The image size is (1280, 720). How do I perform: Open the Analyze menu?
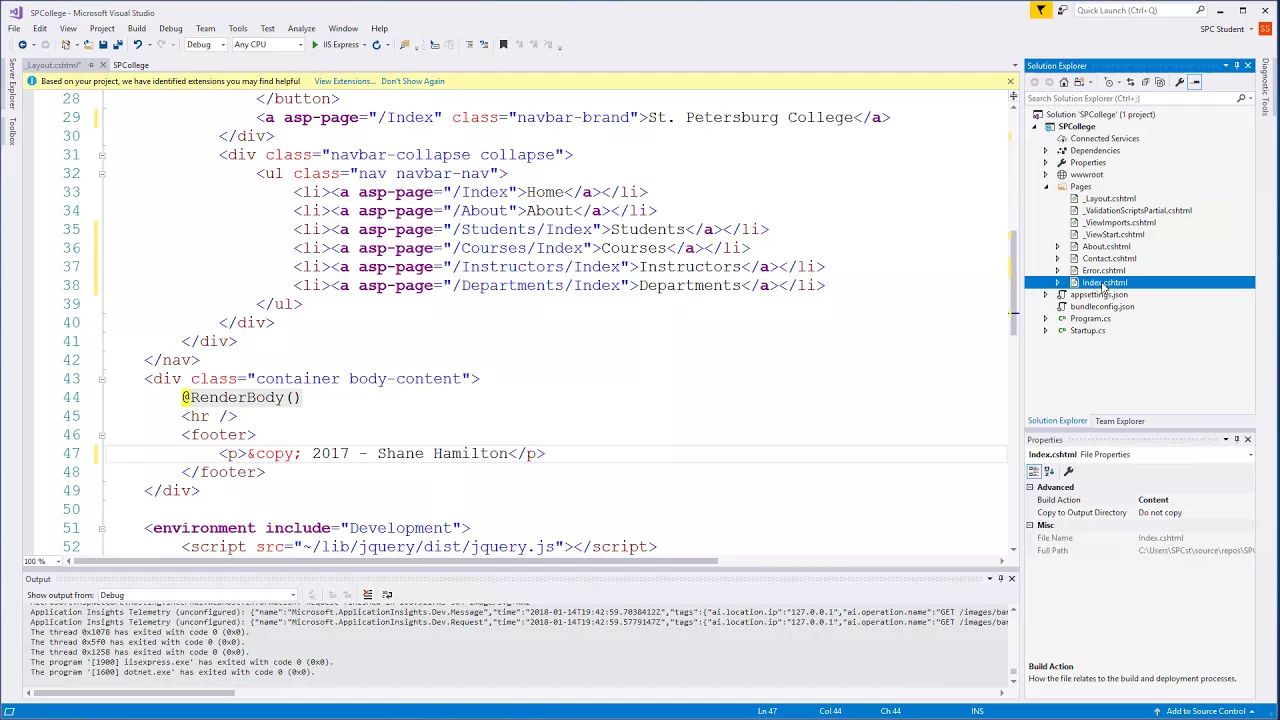[301, 28]
